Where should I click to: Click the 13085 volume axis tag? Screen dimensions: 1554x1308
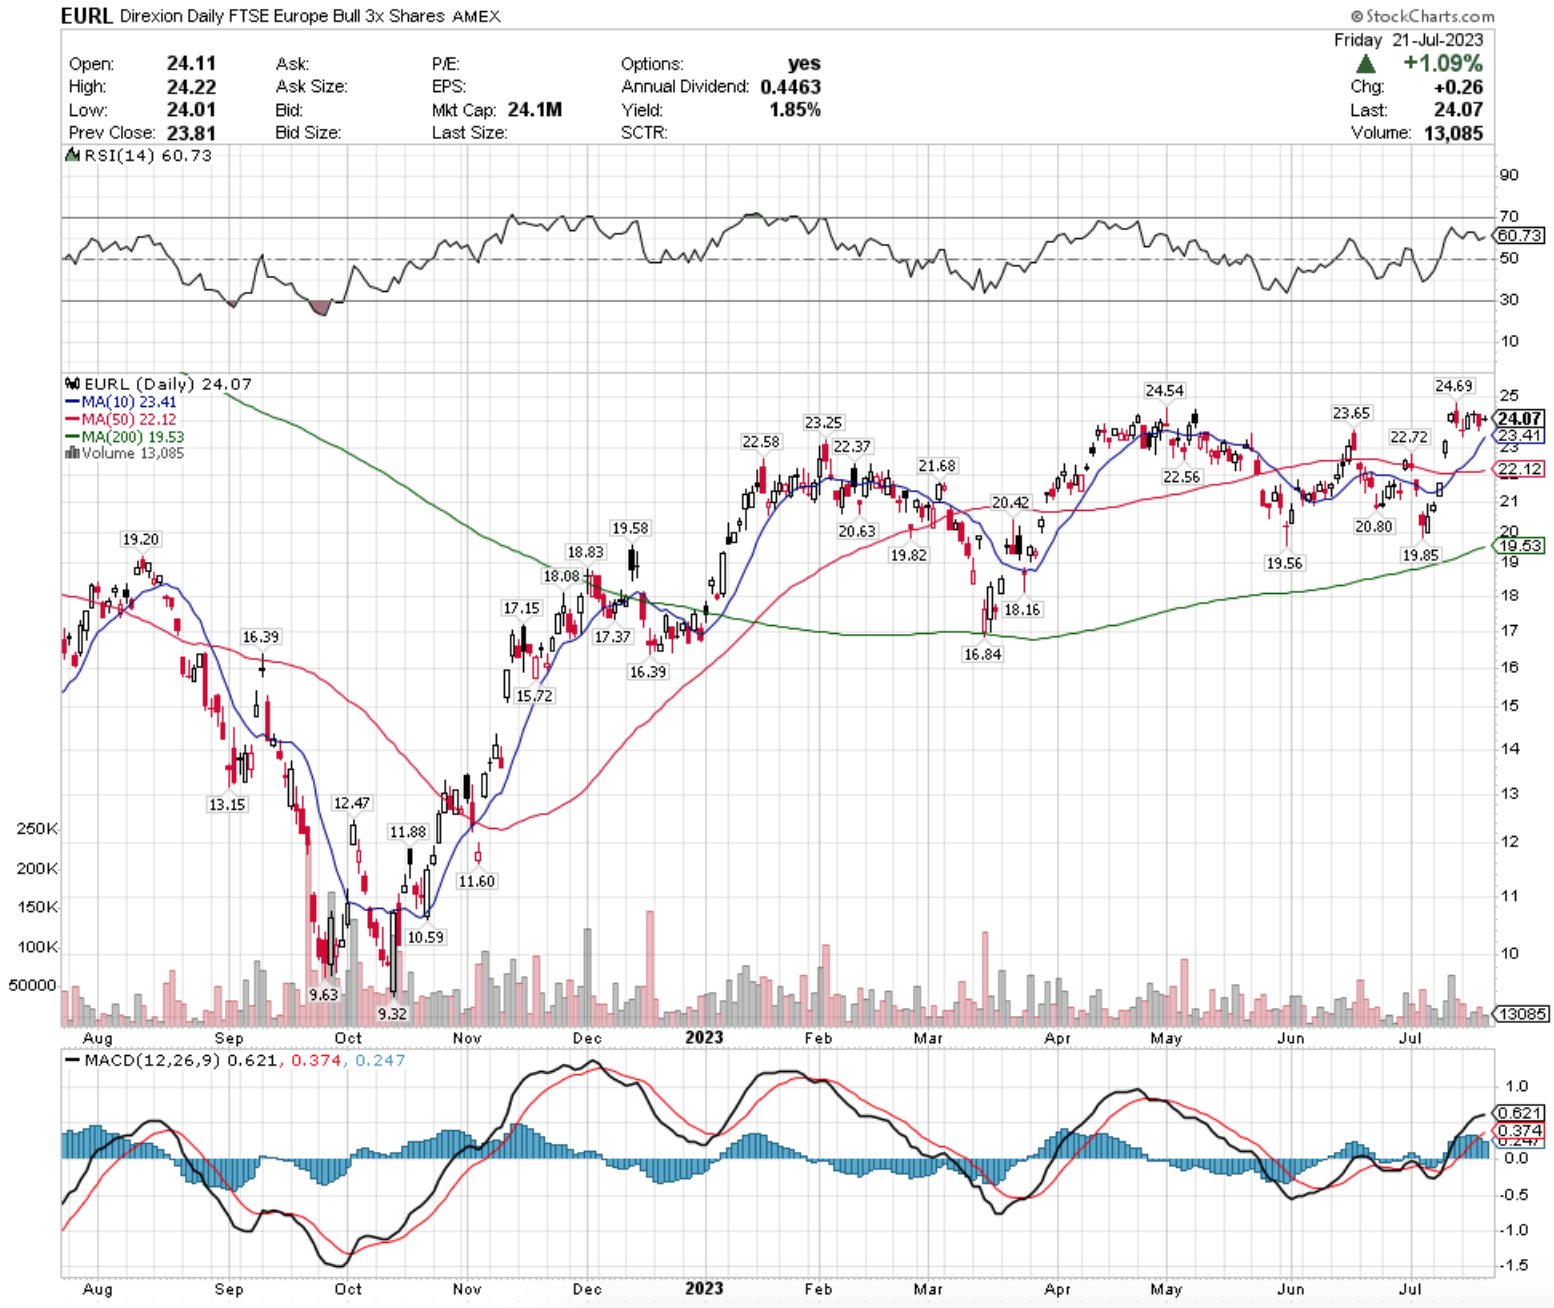[x=1522, y=1014]
